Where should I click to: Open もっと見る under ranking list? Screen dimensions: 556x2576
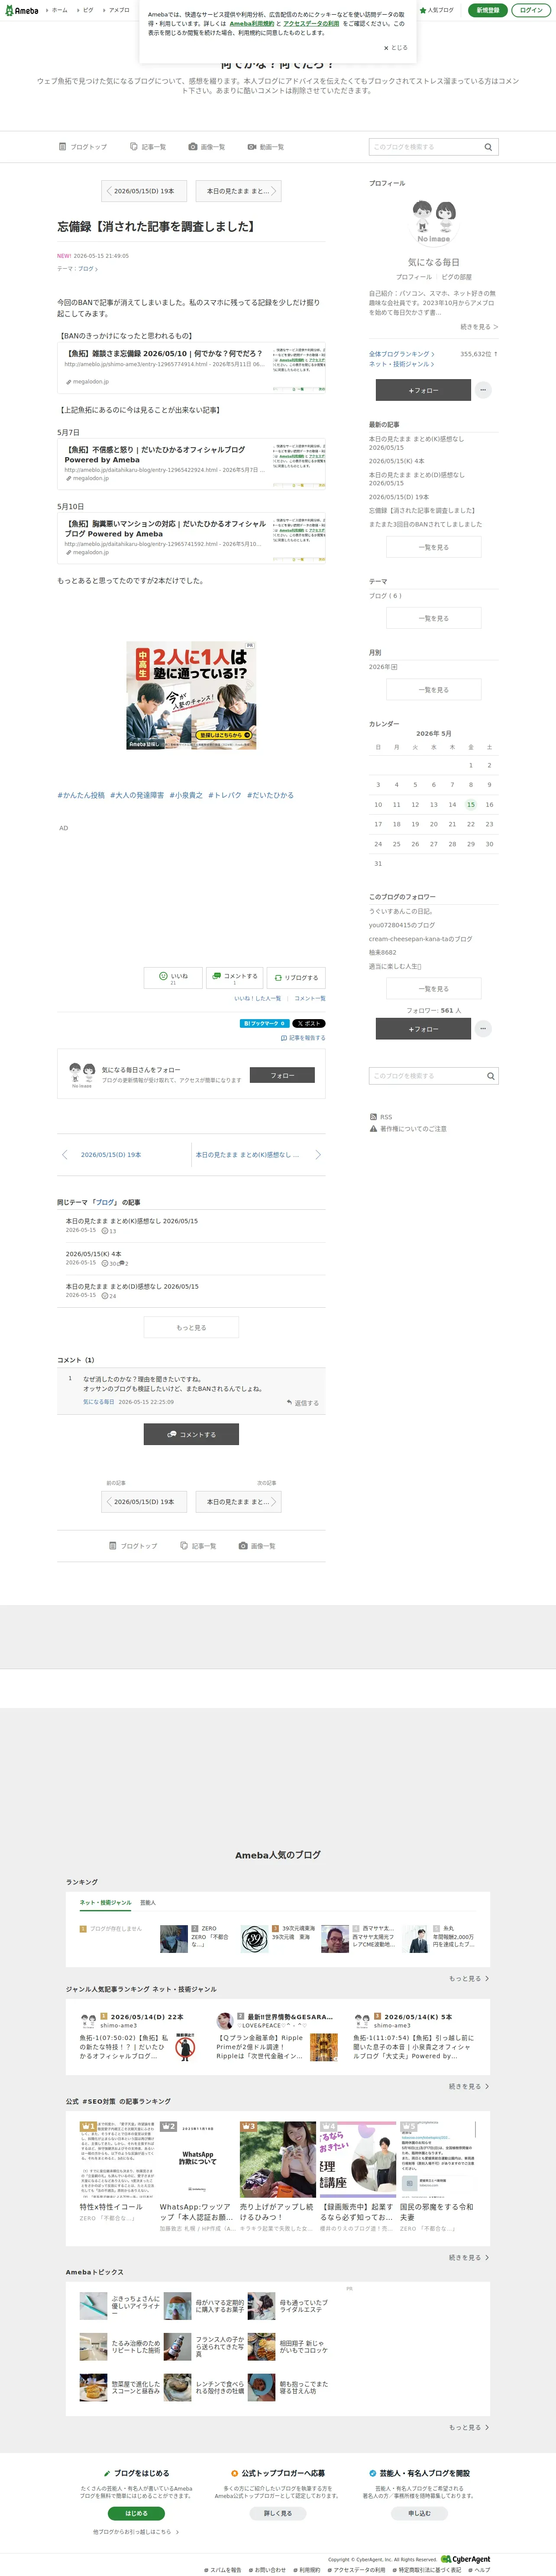[469, 1978]
